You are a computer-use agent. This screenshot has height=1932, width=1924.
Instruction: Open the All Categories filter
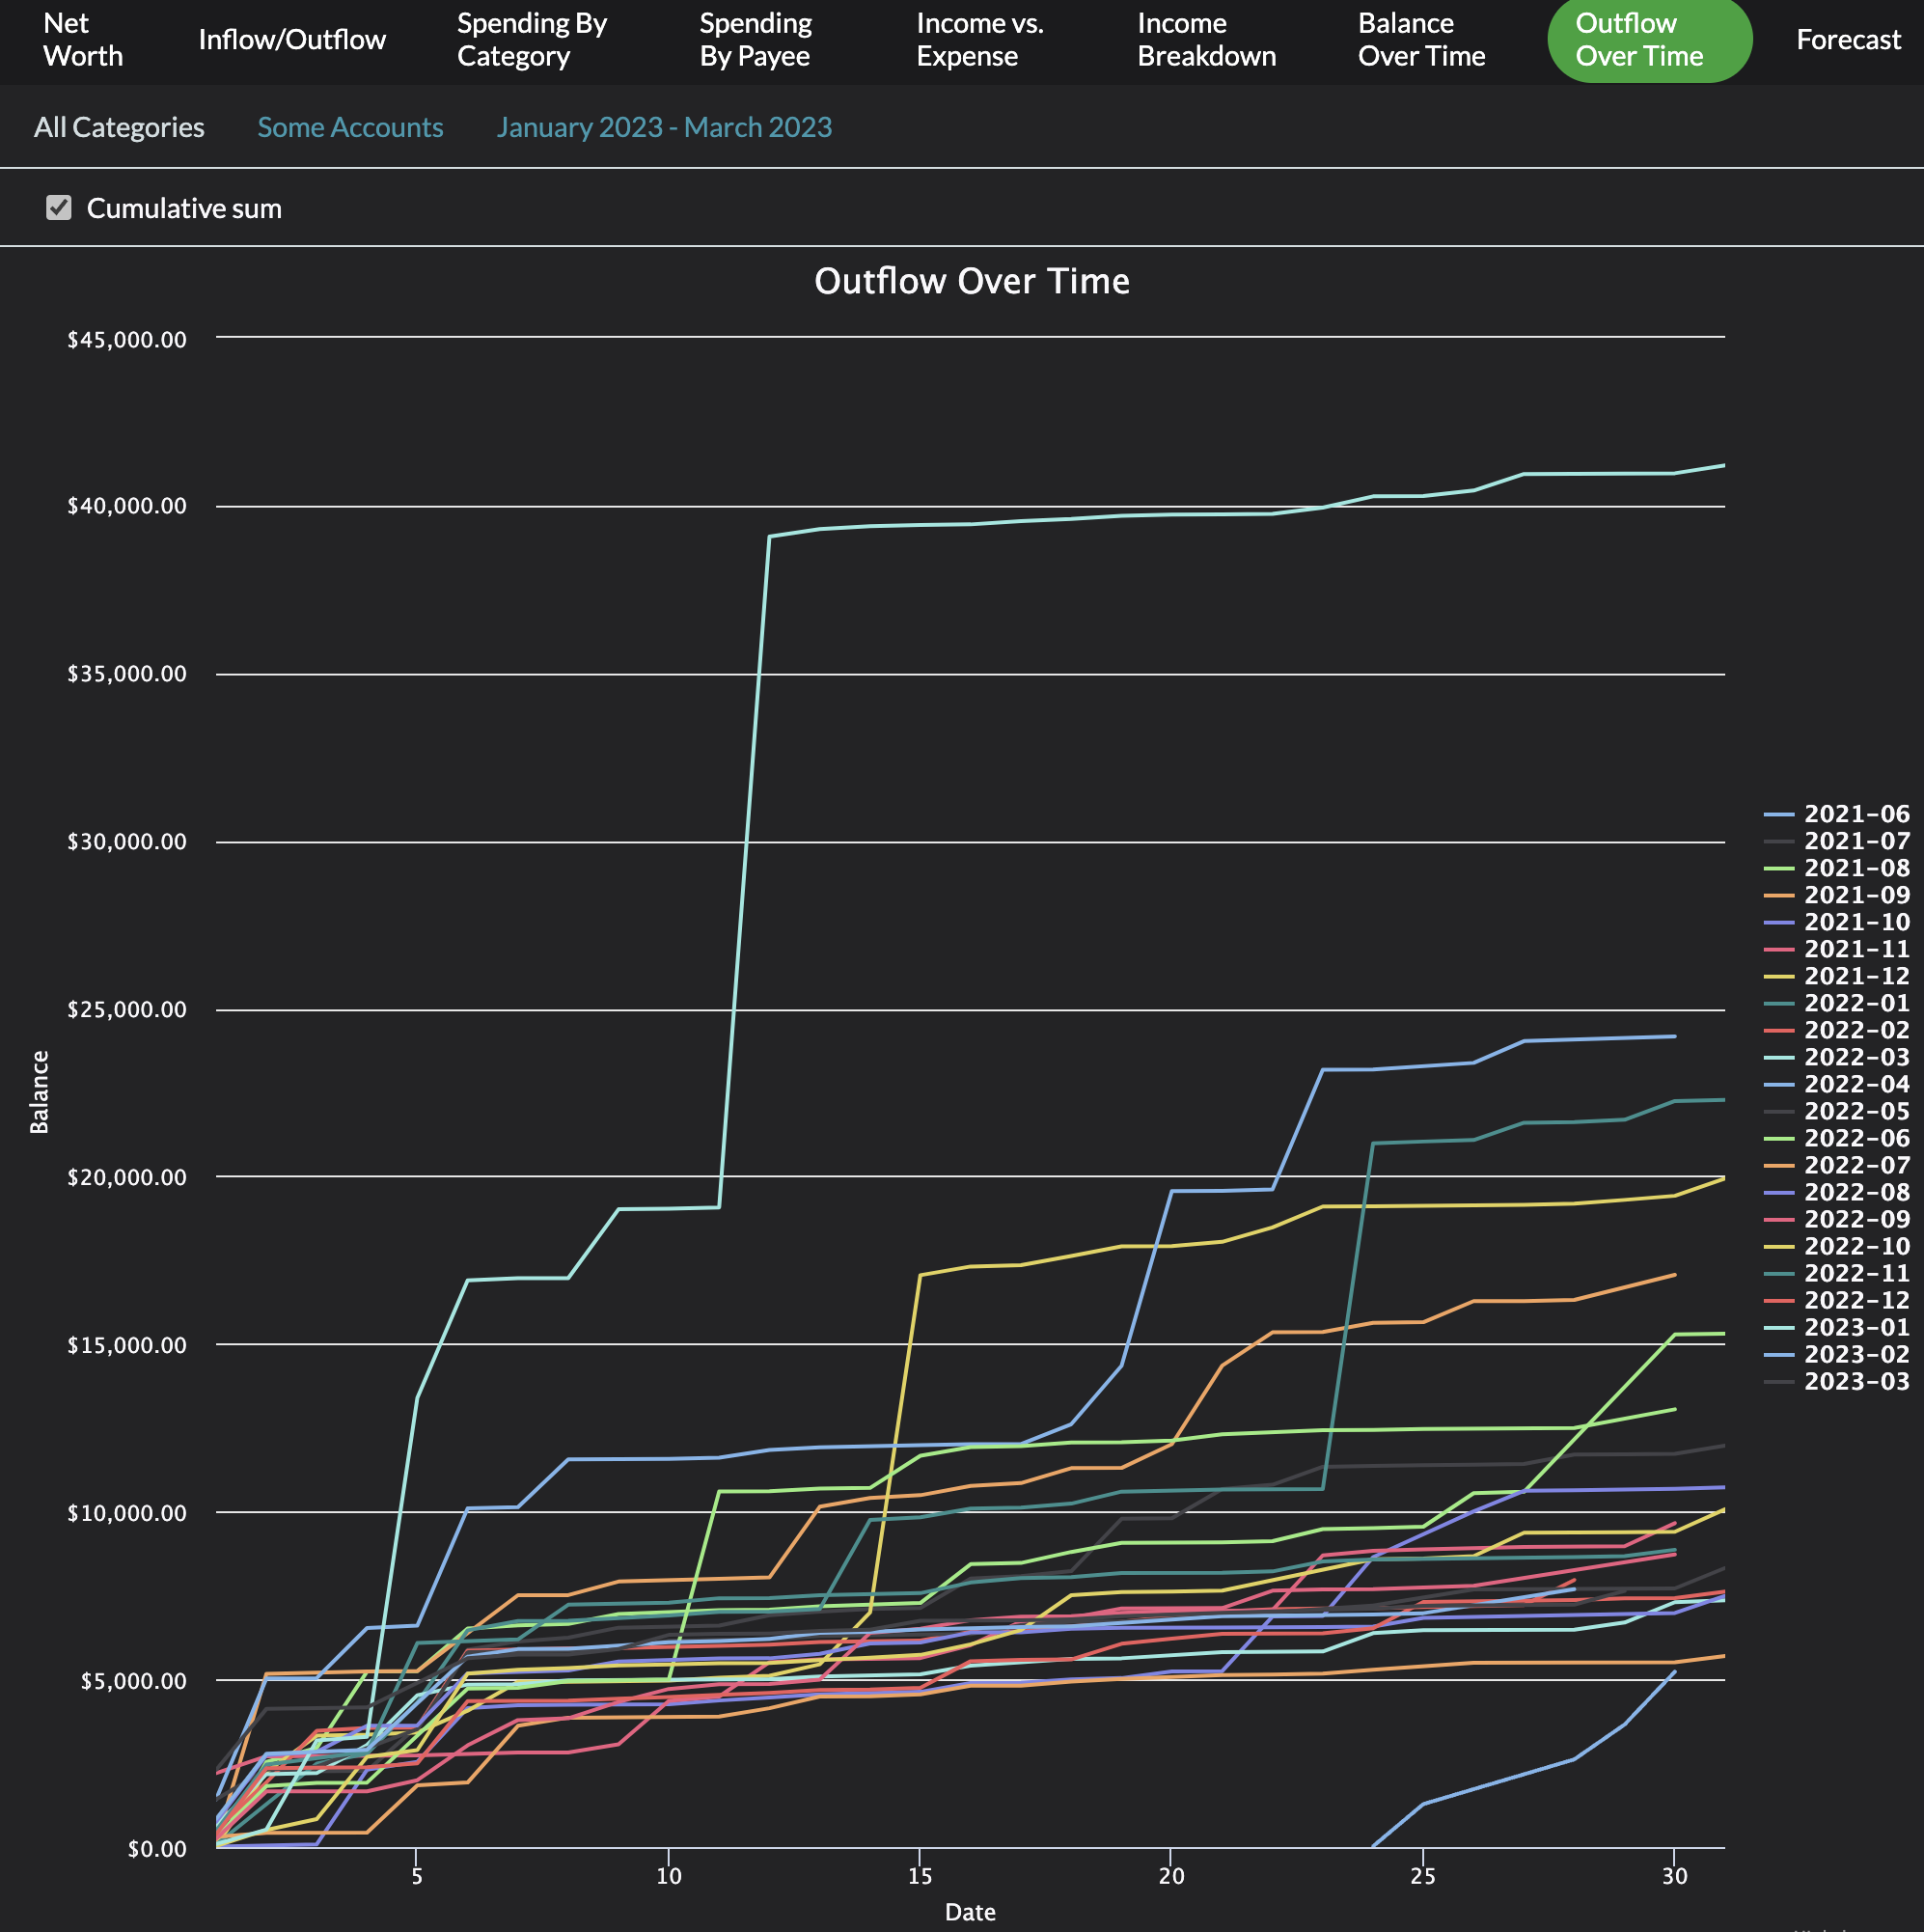(x=119, y=127)
